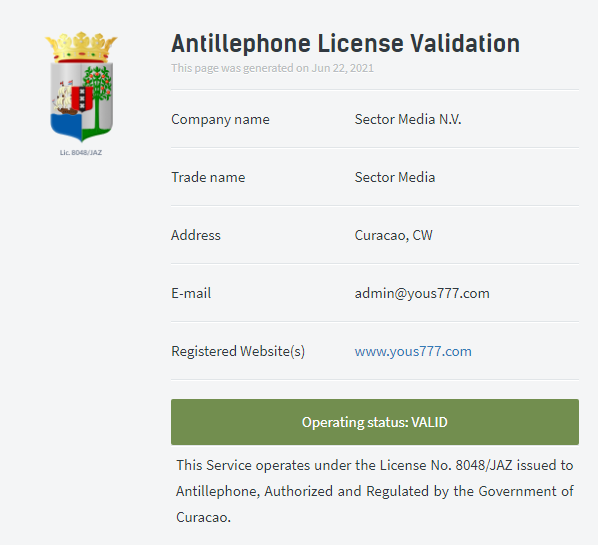Screen dimensions: 598x545
Task: Select the trade name value Sector Media
Action: click(x=395, y=177)
